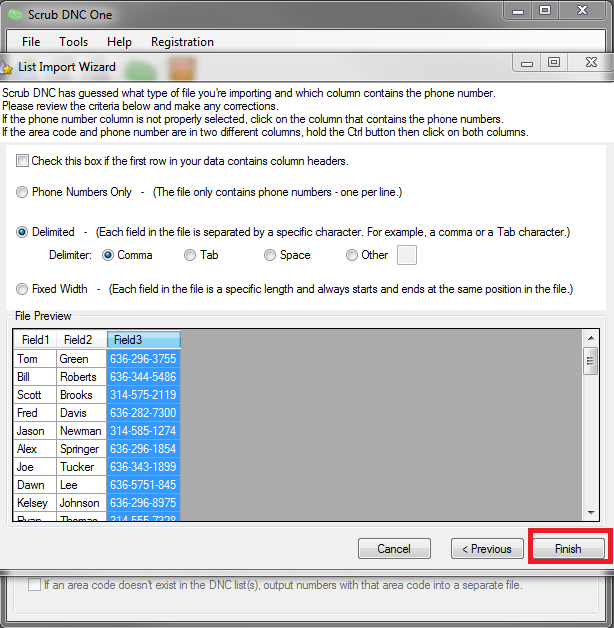Select Space as the delimiter

270,255
